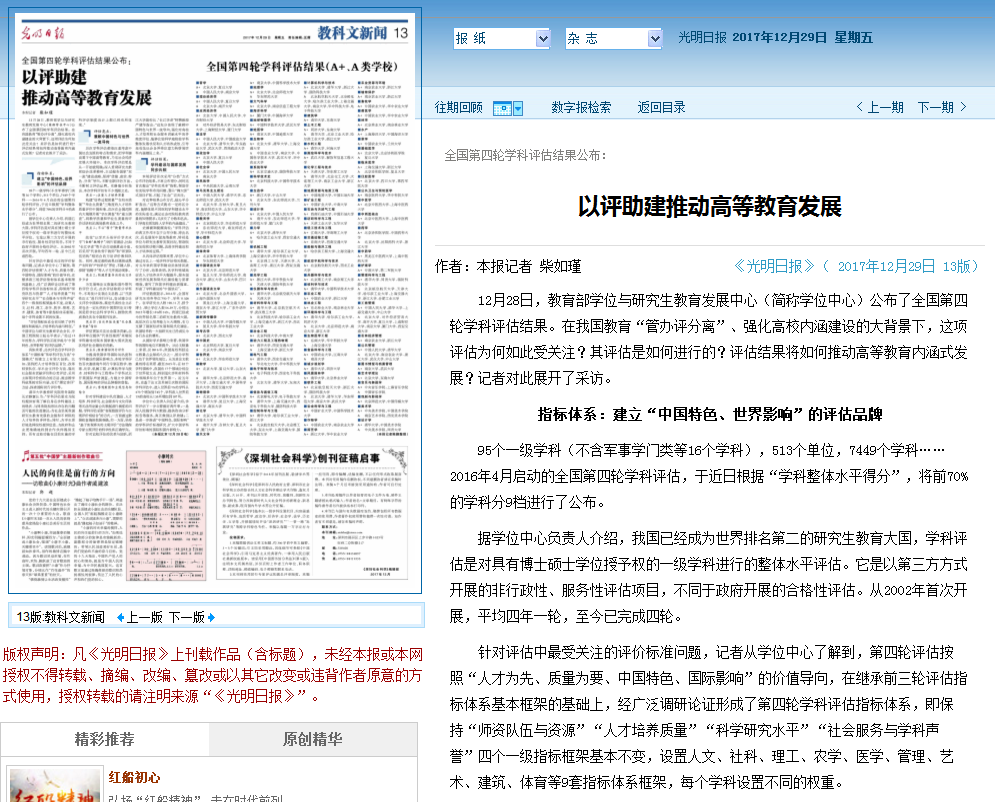Click 以评助建 headline on newspaper page image

coord(87,87)
